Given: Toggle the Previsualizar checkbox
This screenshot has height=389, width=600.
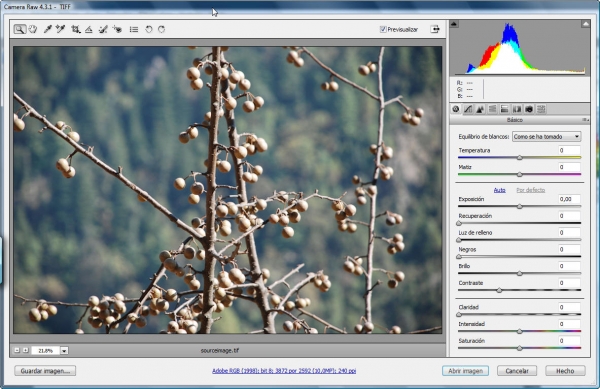Looking at the screenshot, I should (383, 29).
